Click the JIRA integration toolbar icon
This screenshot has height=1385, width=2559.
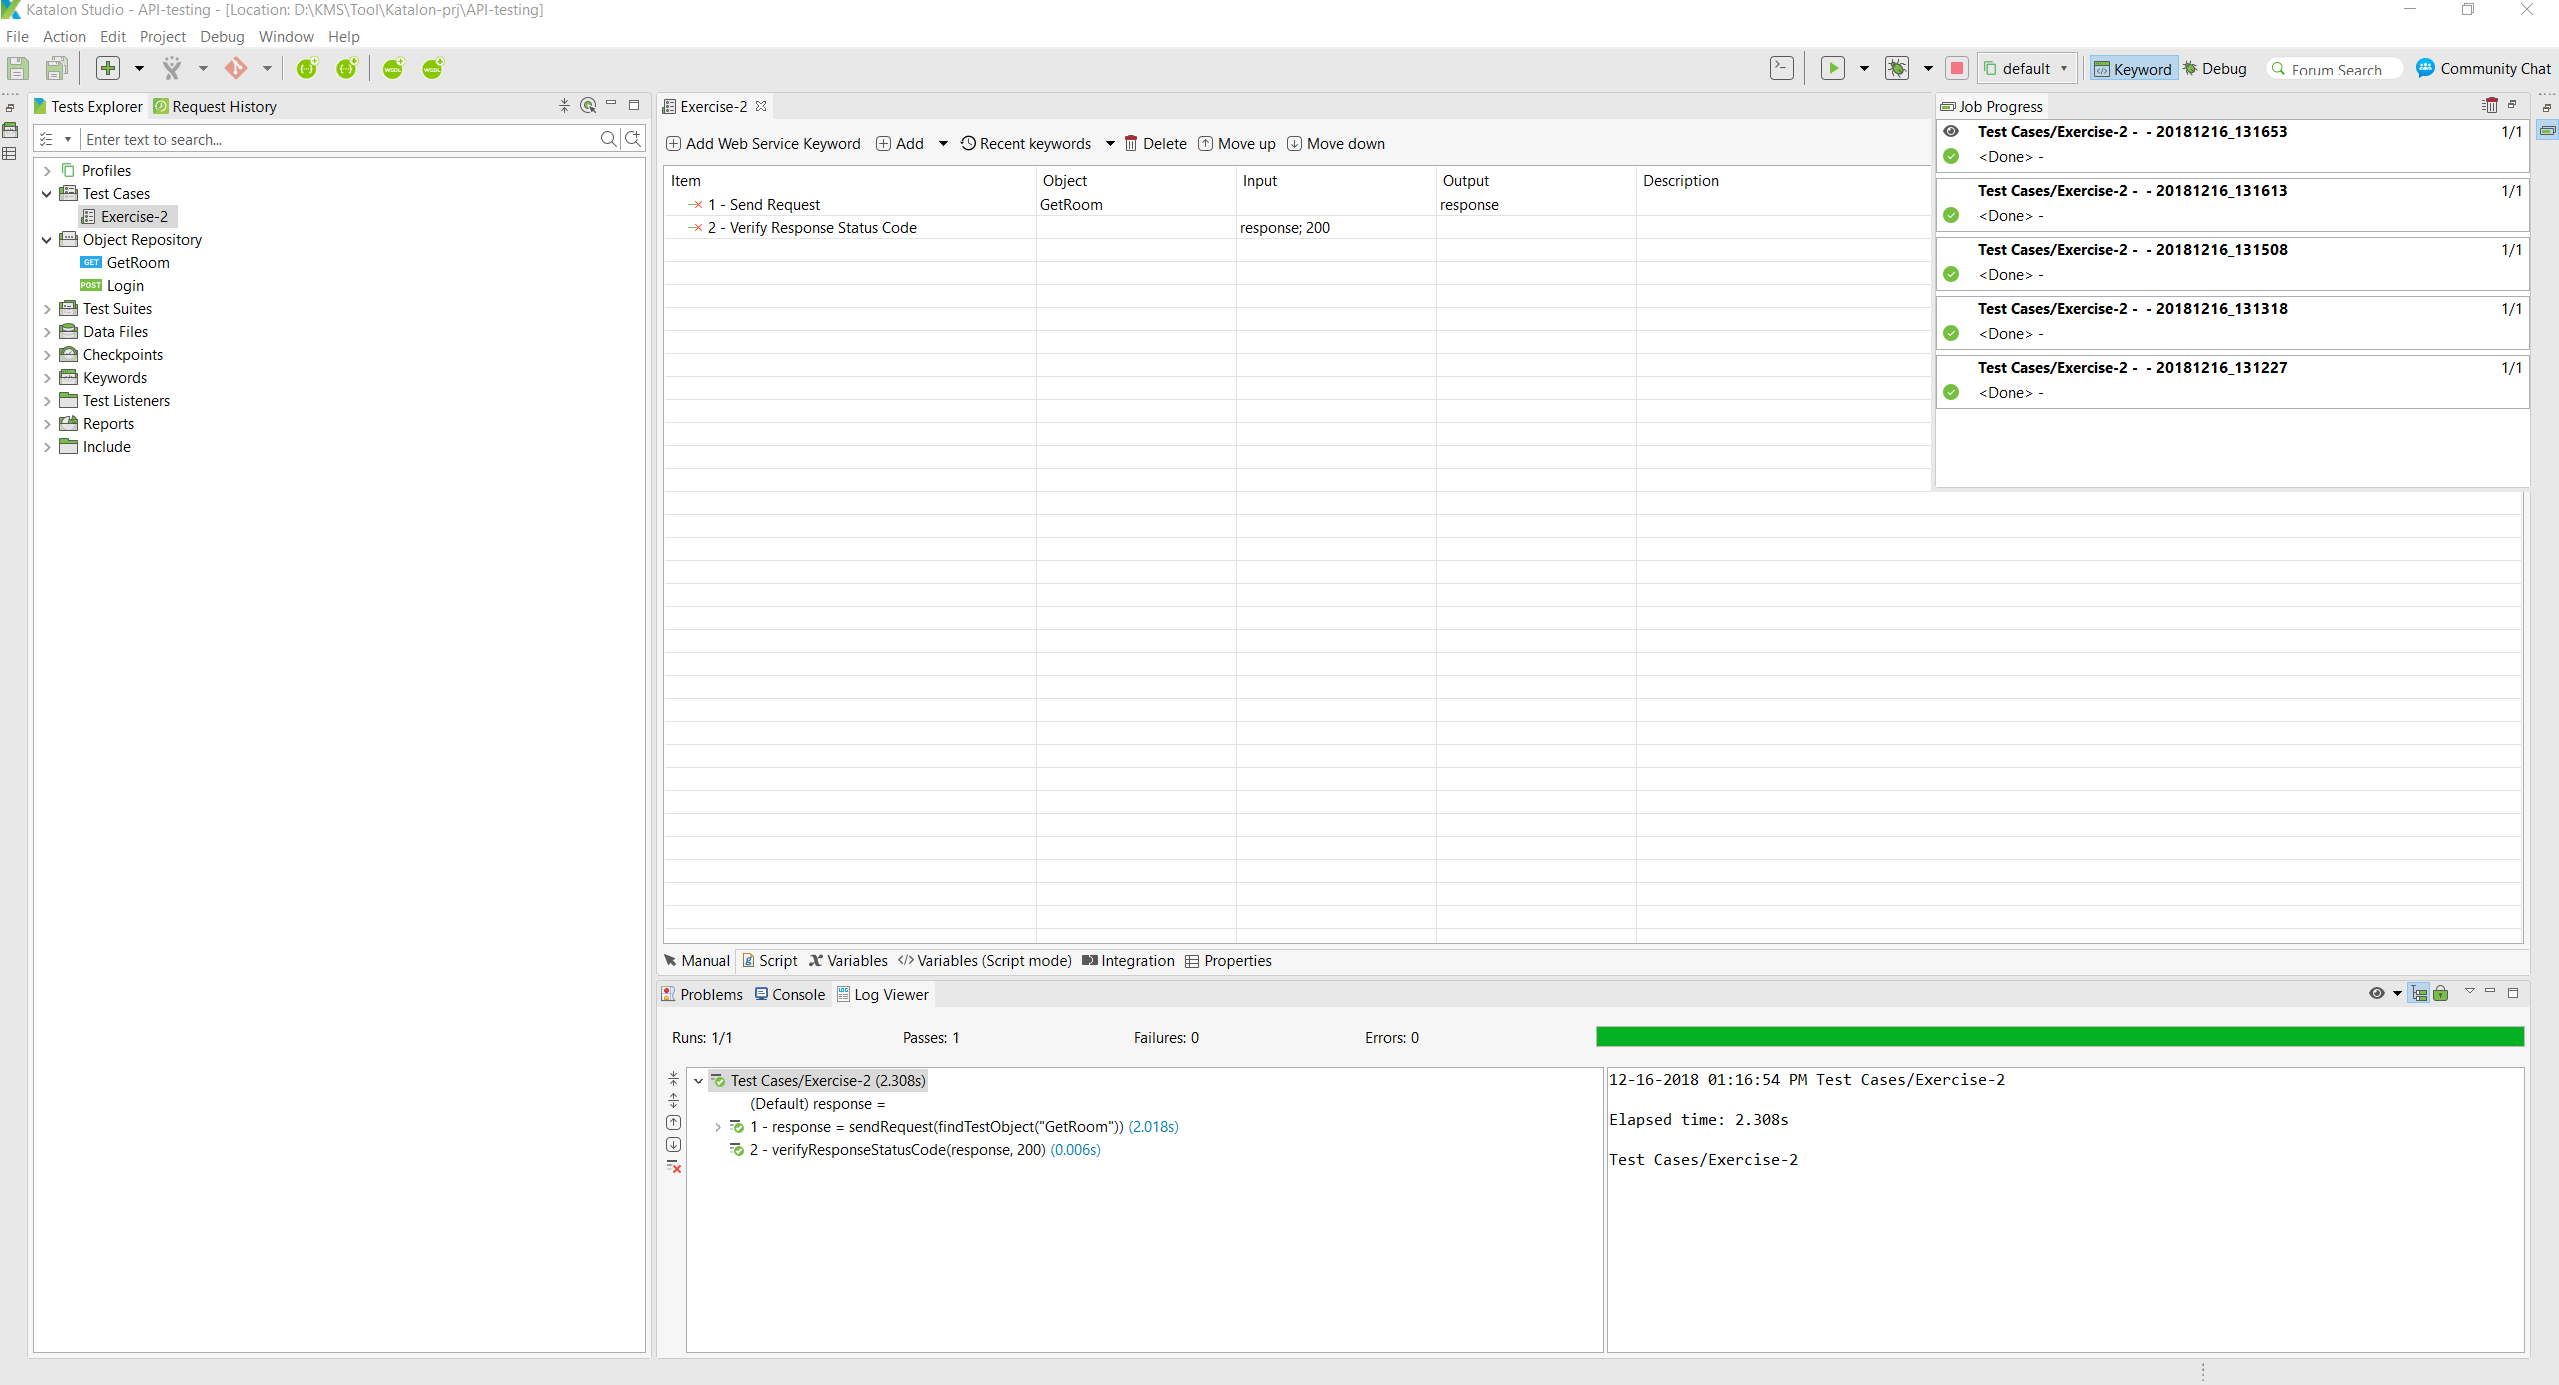pyautogui.click(x=172, y=68)
